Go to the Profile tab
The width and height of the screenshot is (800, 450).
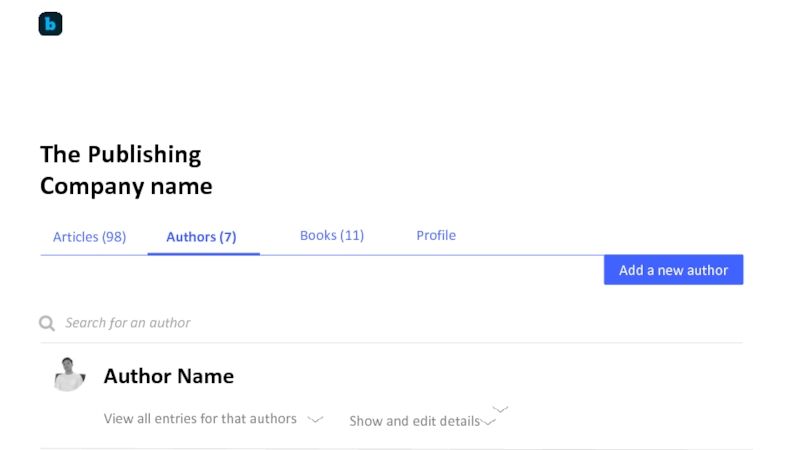pyautogui.click(x=436, y=236)
